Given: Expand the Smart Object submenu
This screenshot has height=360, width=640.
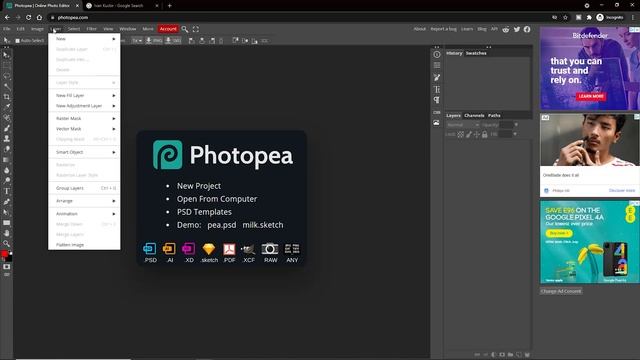Looking at the screenshot, I should 84,152.
